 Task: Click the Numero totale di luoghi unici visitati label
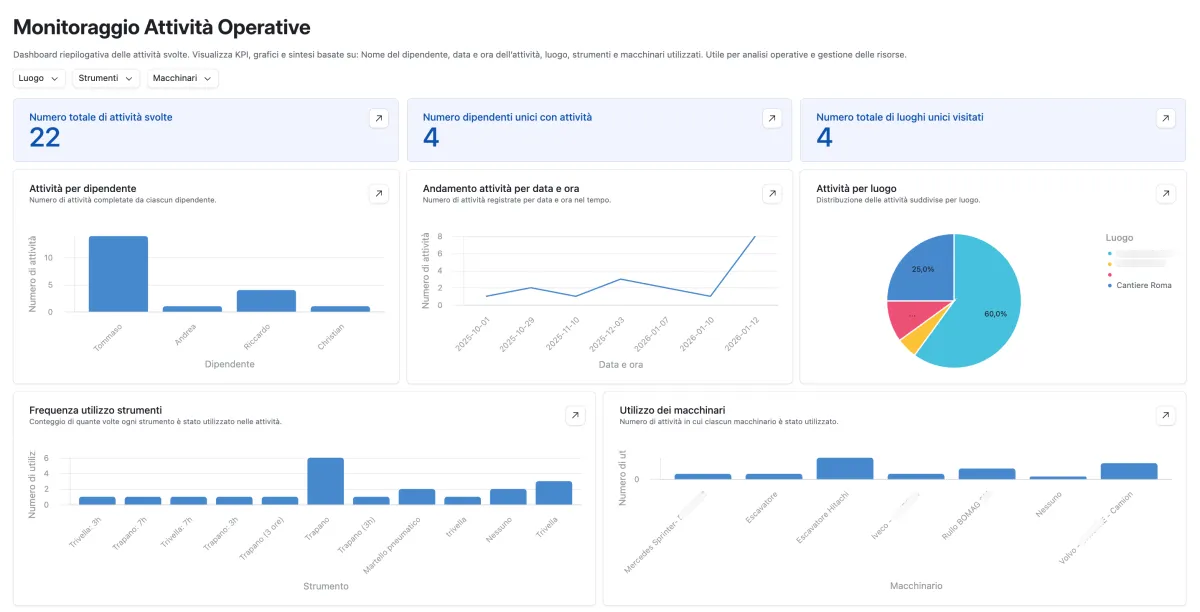[x=900, y=117]
